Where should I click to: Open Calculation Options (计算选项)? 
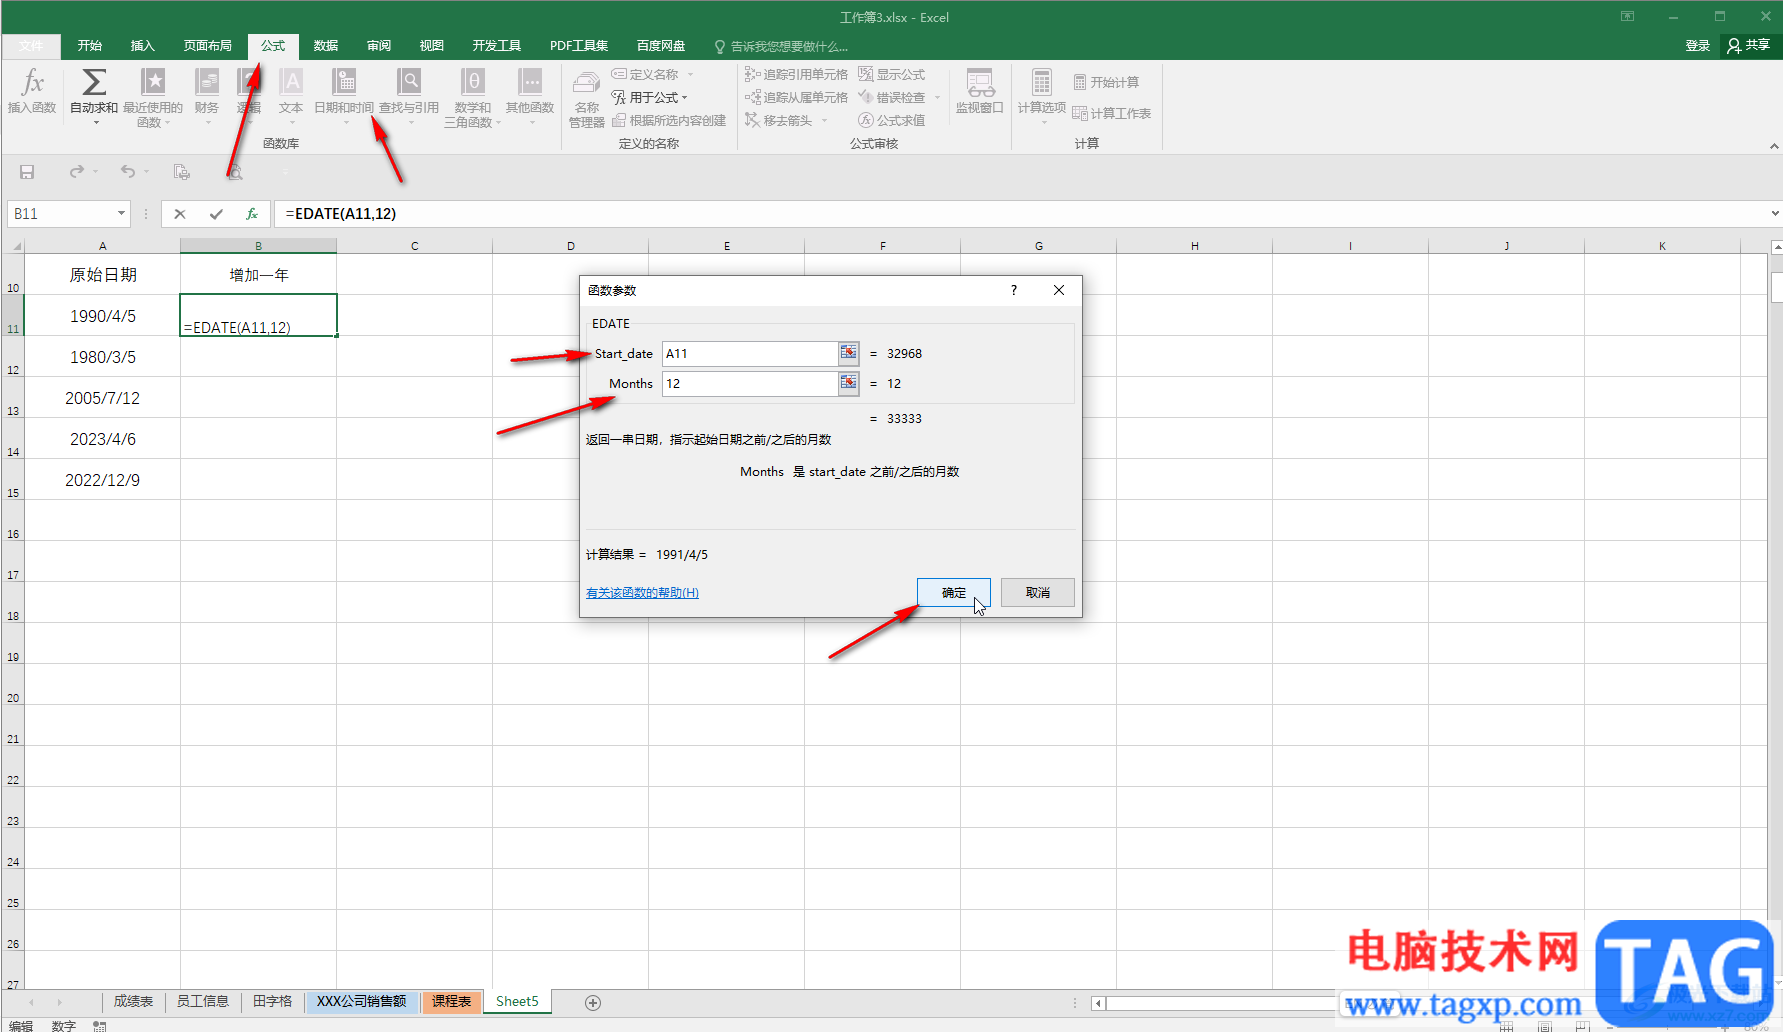pyautogui.click(x=1042, y=96)
